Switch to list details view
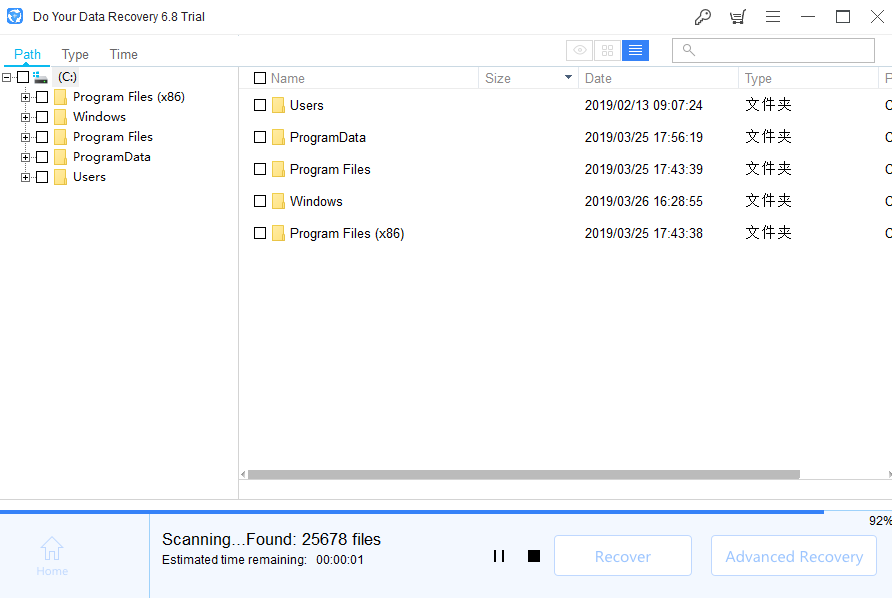892x598 pixels. tap(635, 51)
